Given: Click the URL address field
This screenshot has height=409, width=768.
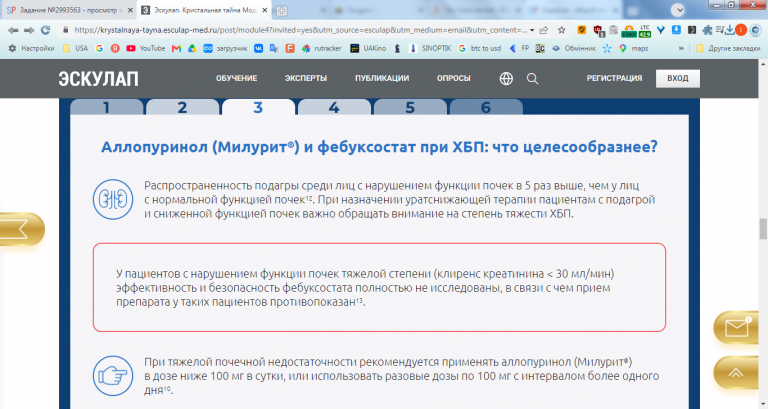Looking at the screenshot, I should click(300, 30).
